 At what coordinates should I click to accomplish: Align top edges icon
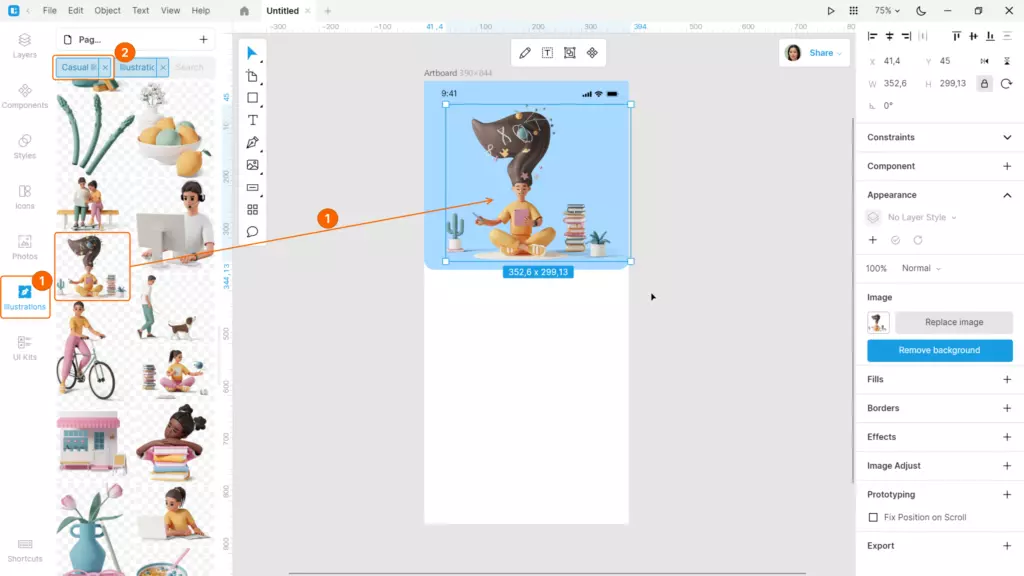[956, 36]
